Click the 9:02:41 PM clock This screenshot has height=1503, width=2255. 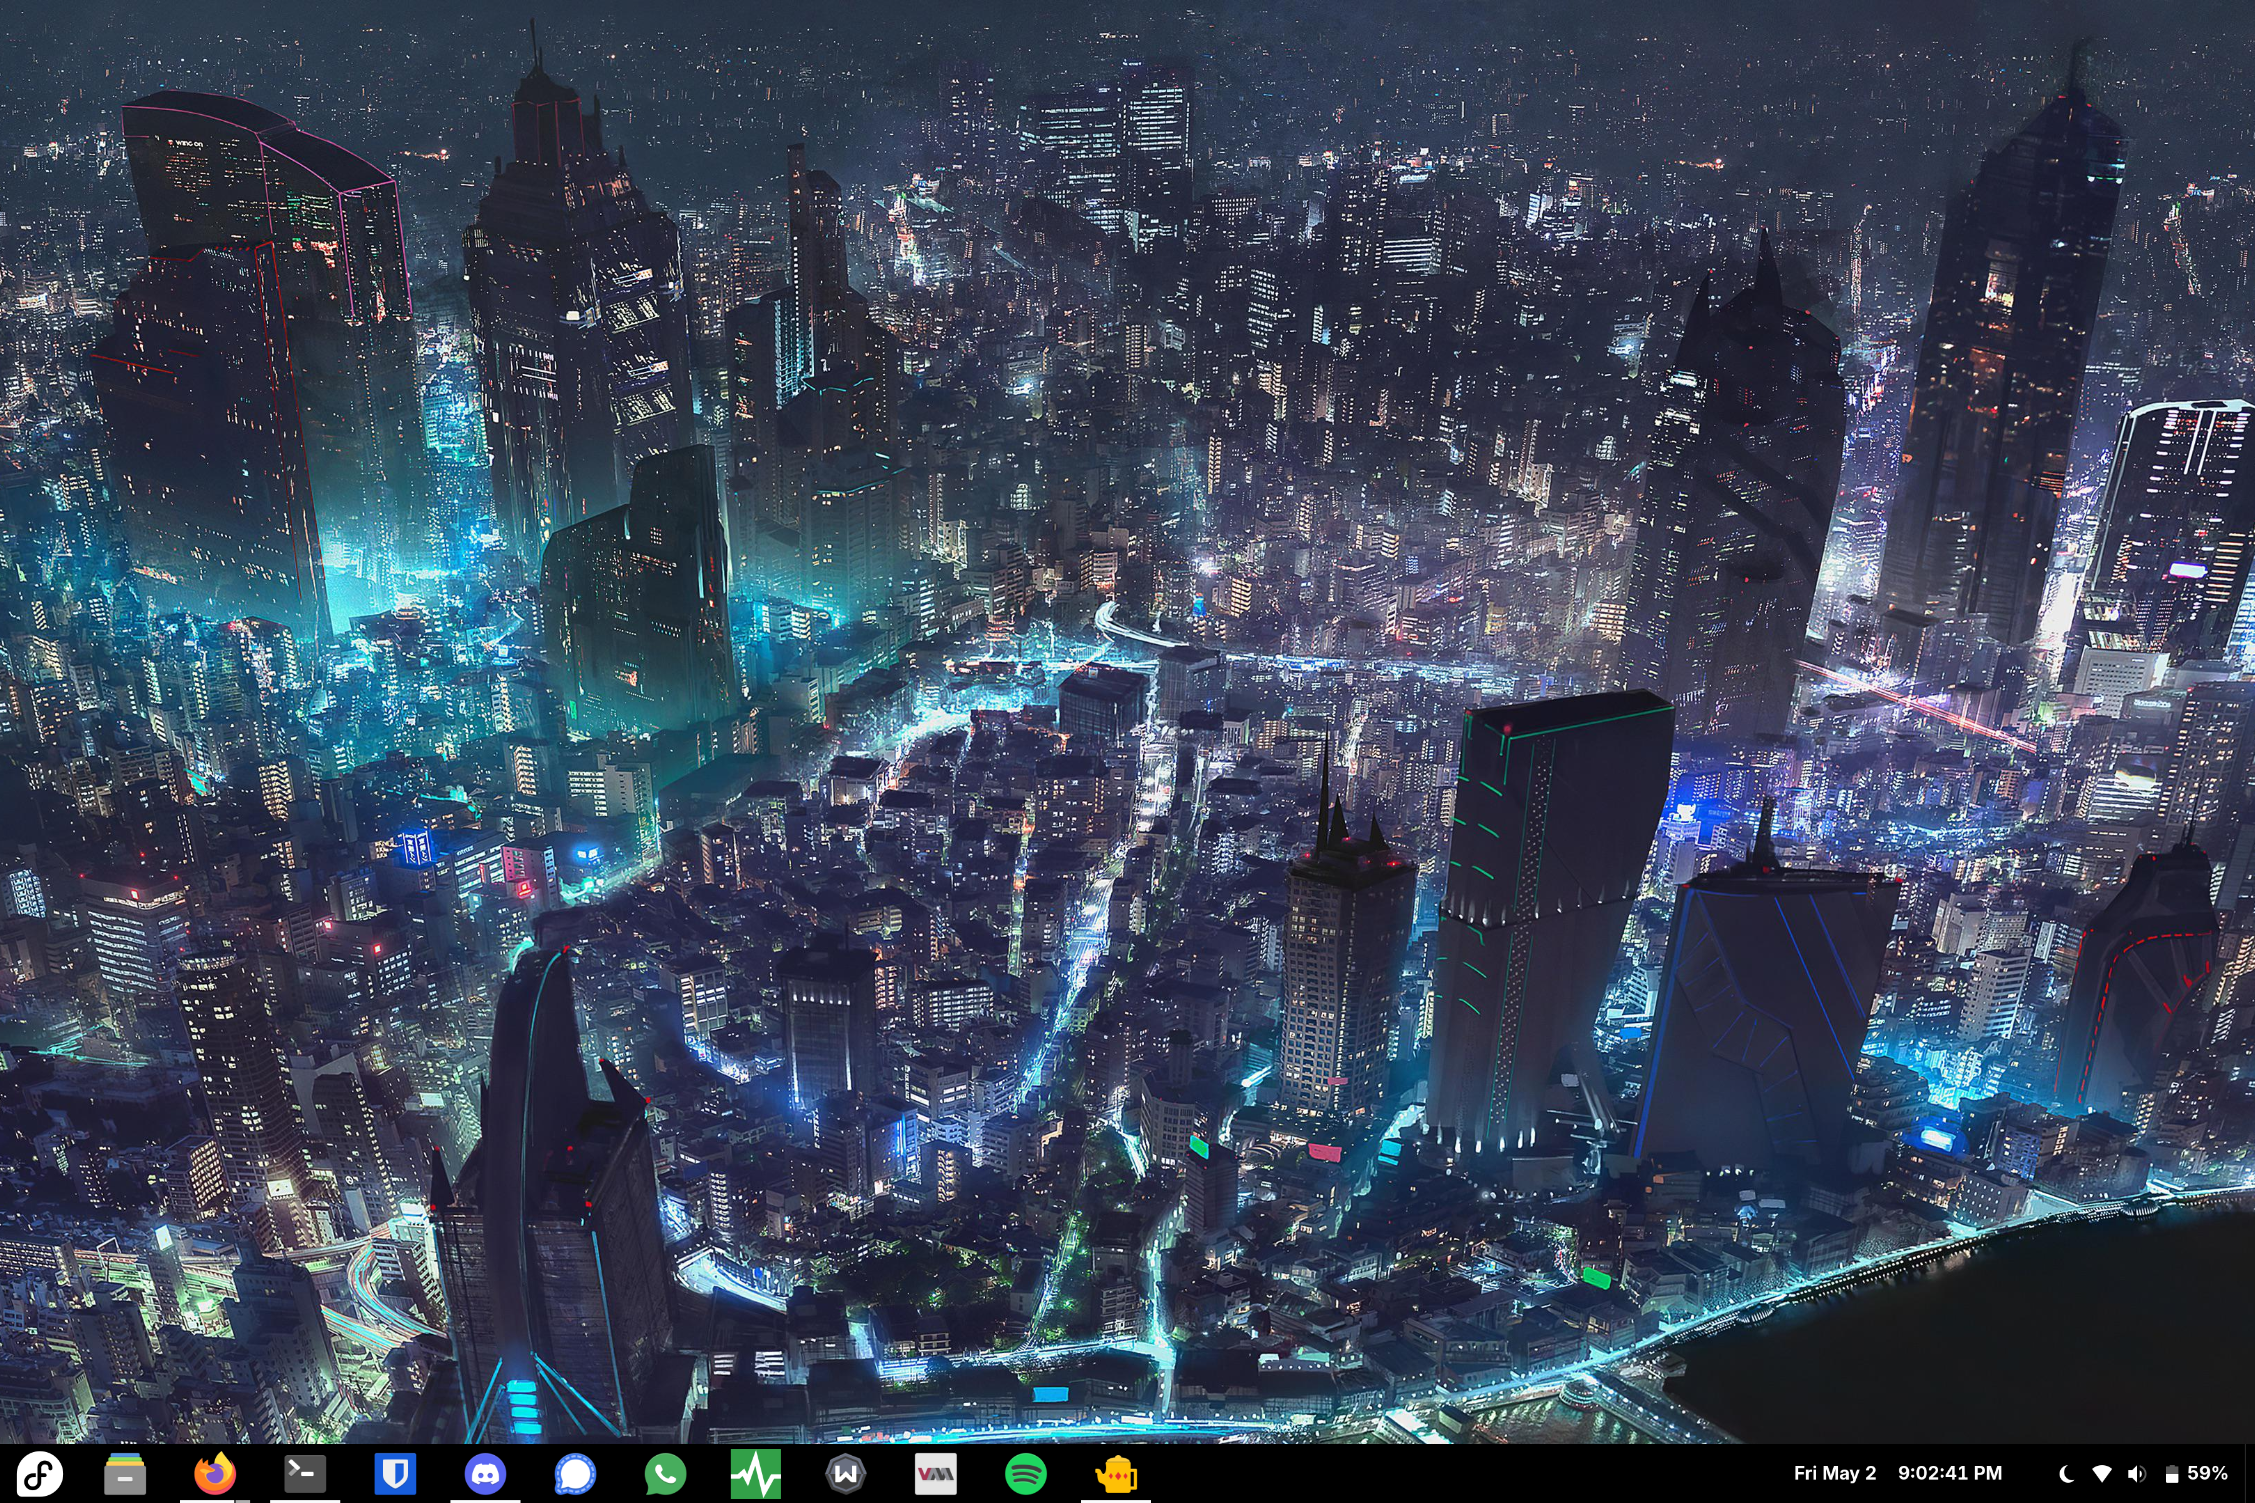click(x=1950, y=1473)
